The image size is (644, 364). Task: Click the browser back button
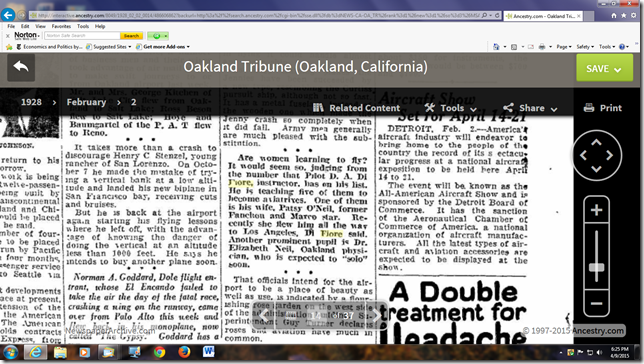pyautogui.click(x=8, y=15)
